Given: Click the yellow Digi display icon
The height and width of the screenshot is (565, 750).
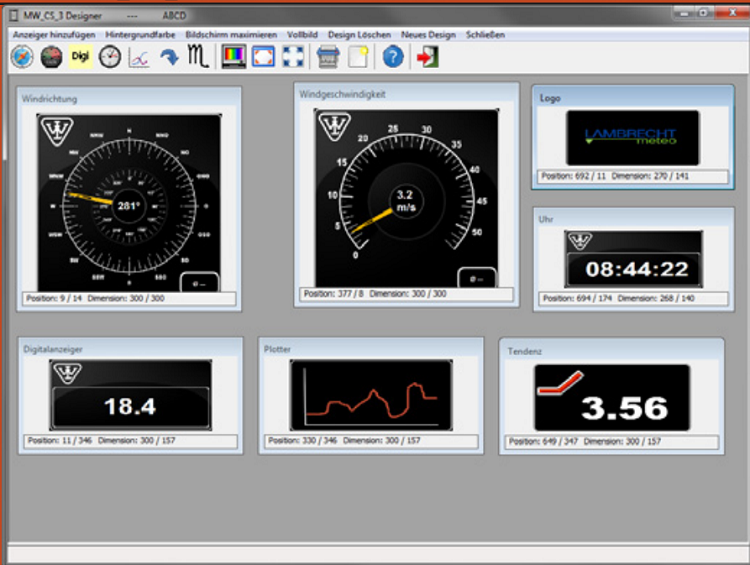Looking at the screenshot, I should [x=80, y=57].
